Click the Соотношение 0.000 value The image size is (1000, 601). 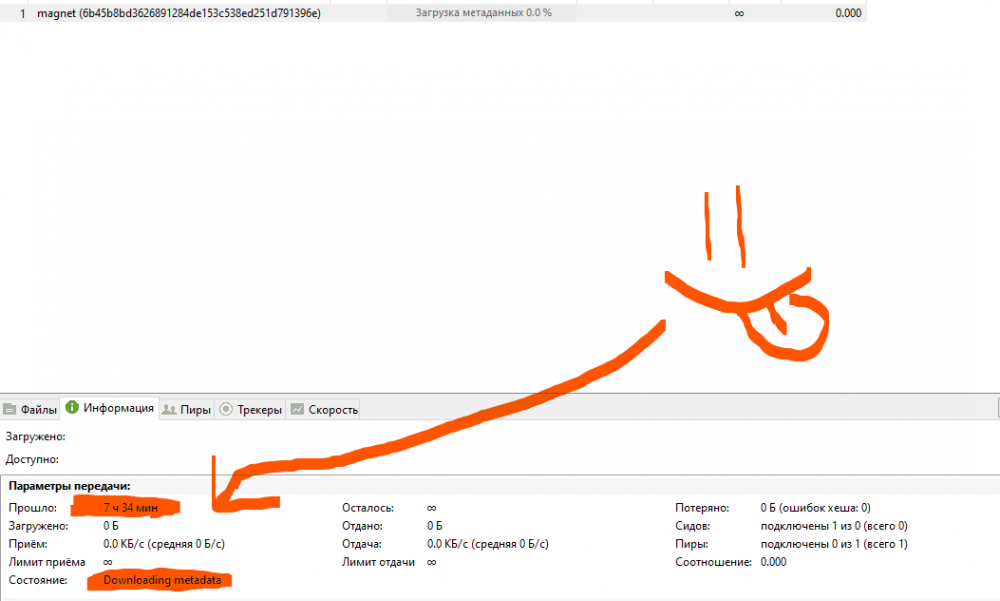[x=773, y=562]
